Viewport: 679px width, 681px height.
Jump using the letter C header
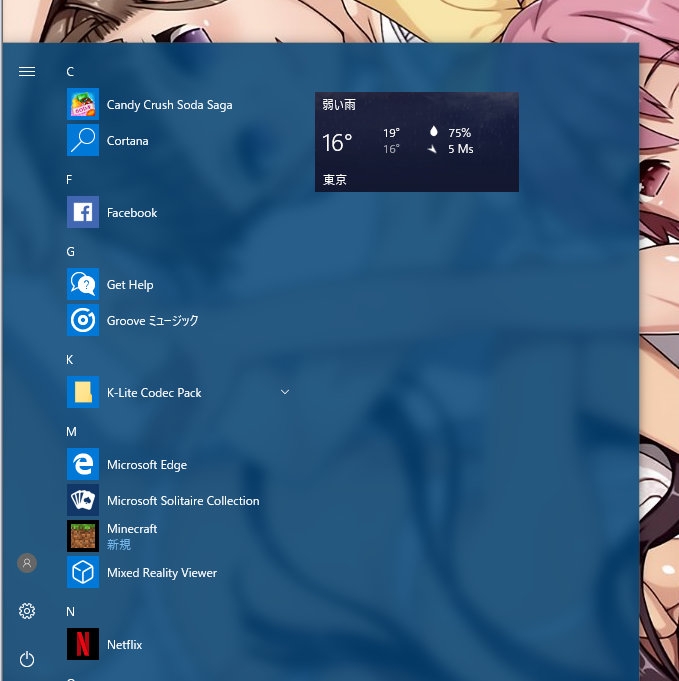(70, 72)
